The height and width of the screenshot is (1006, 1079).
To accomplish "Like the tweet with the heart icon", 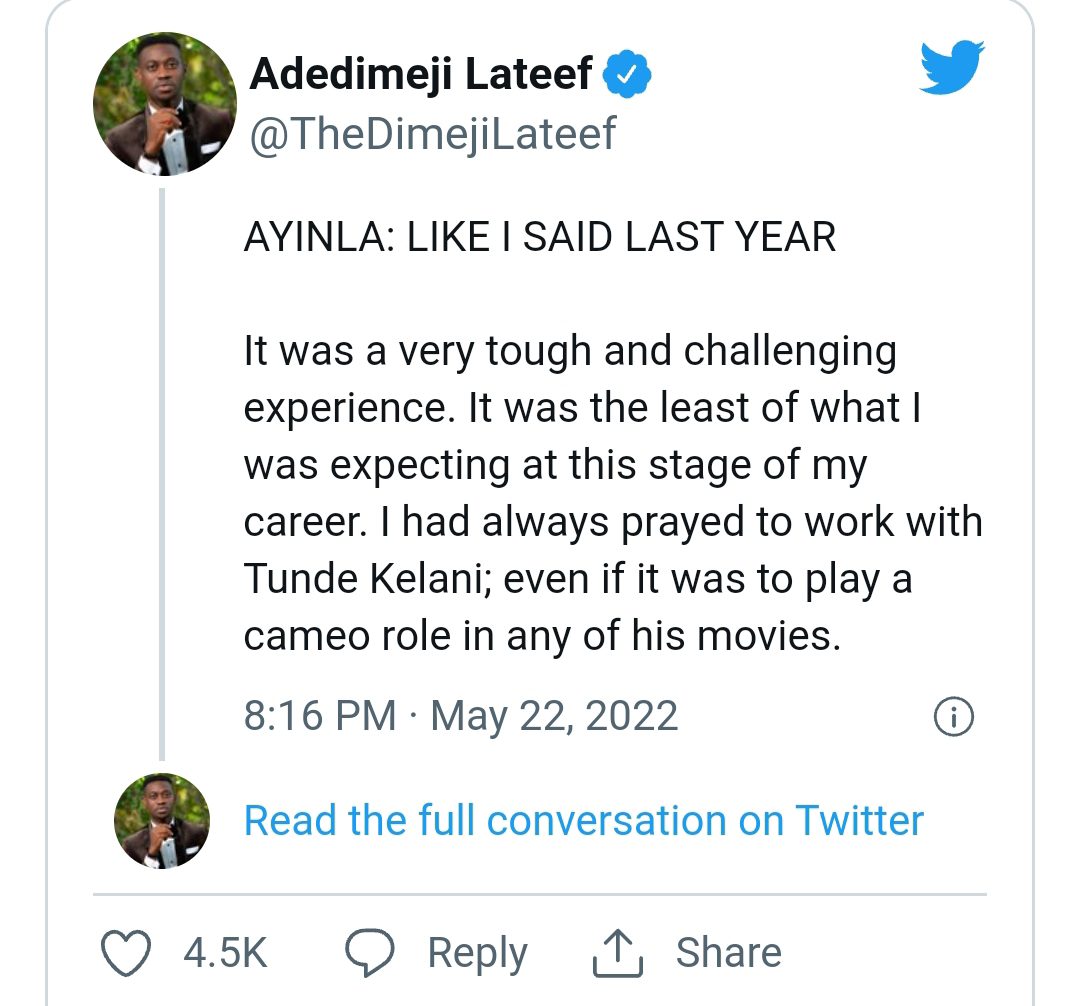I will (128, 951).
